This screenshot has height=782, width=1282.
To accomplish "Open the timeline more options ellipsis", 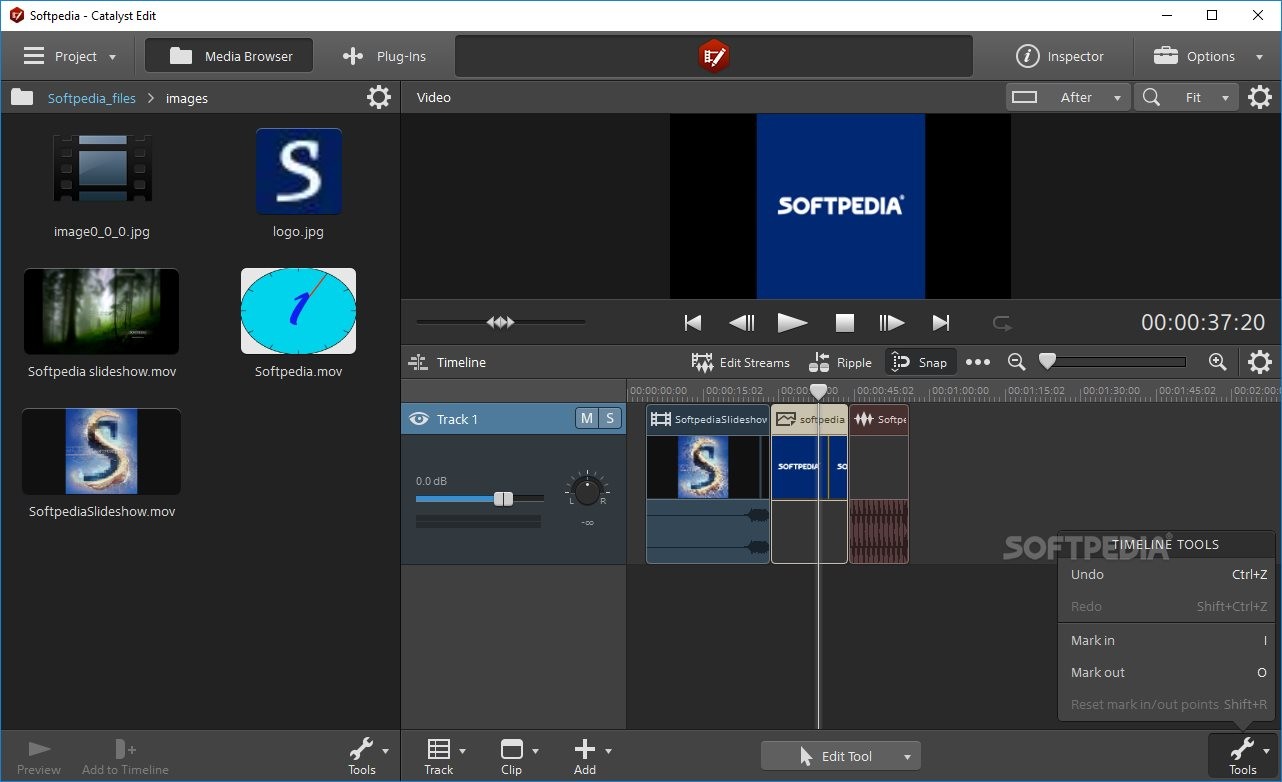I will pos(978,362).
